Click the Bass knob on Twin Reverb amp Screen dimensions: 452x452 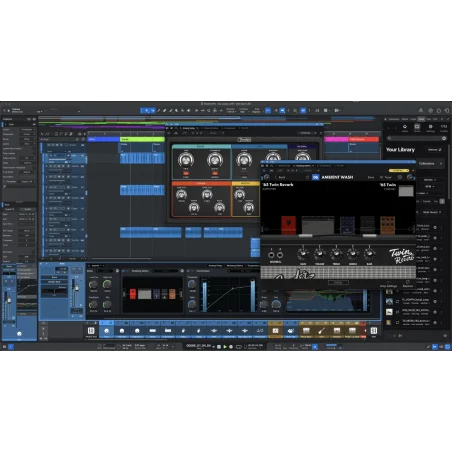(x=369, y=253)
